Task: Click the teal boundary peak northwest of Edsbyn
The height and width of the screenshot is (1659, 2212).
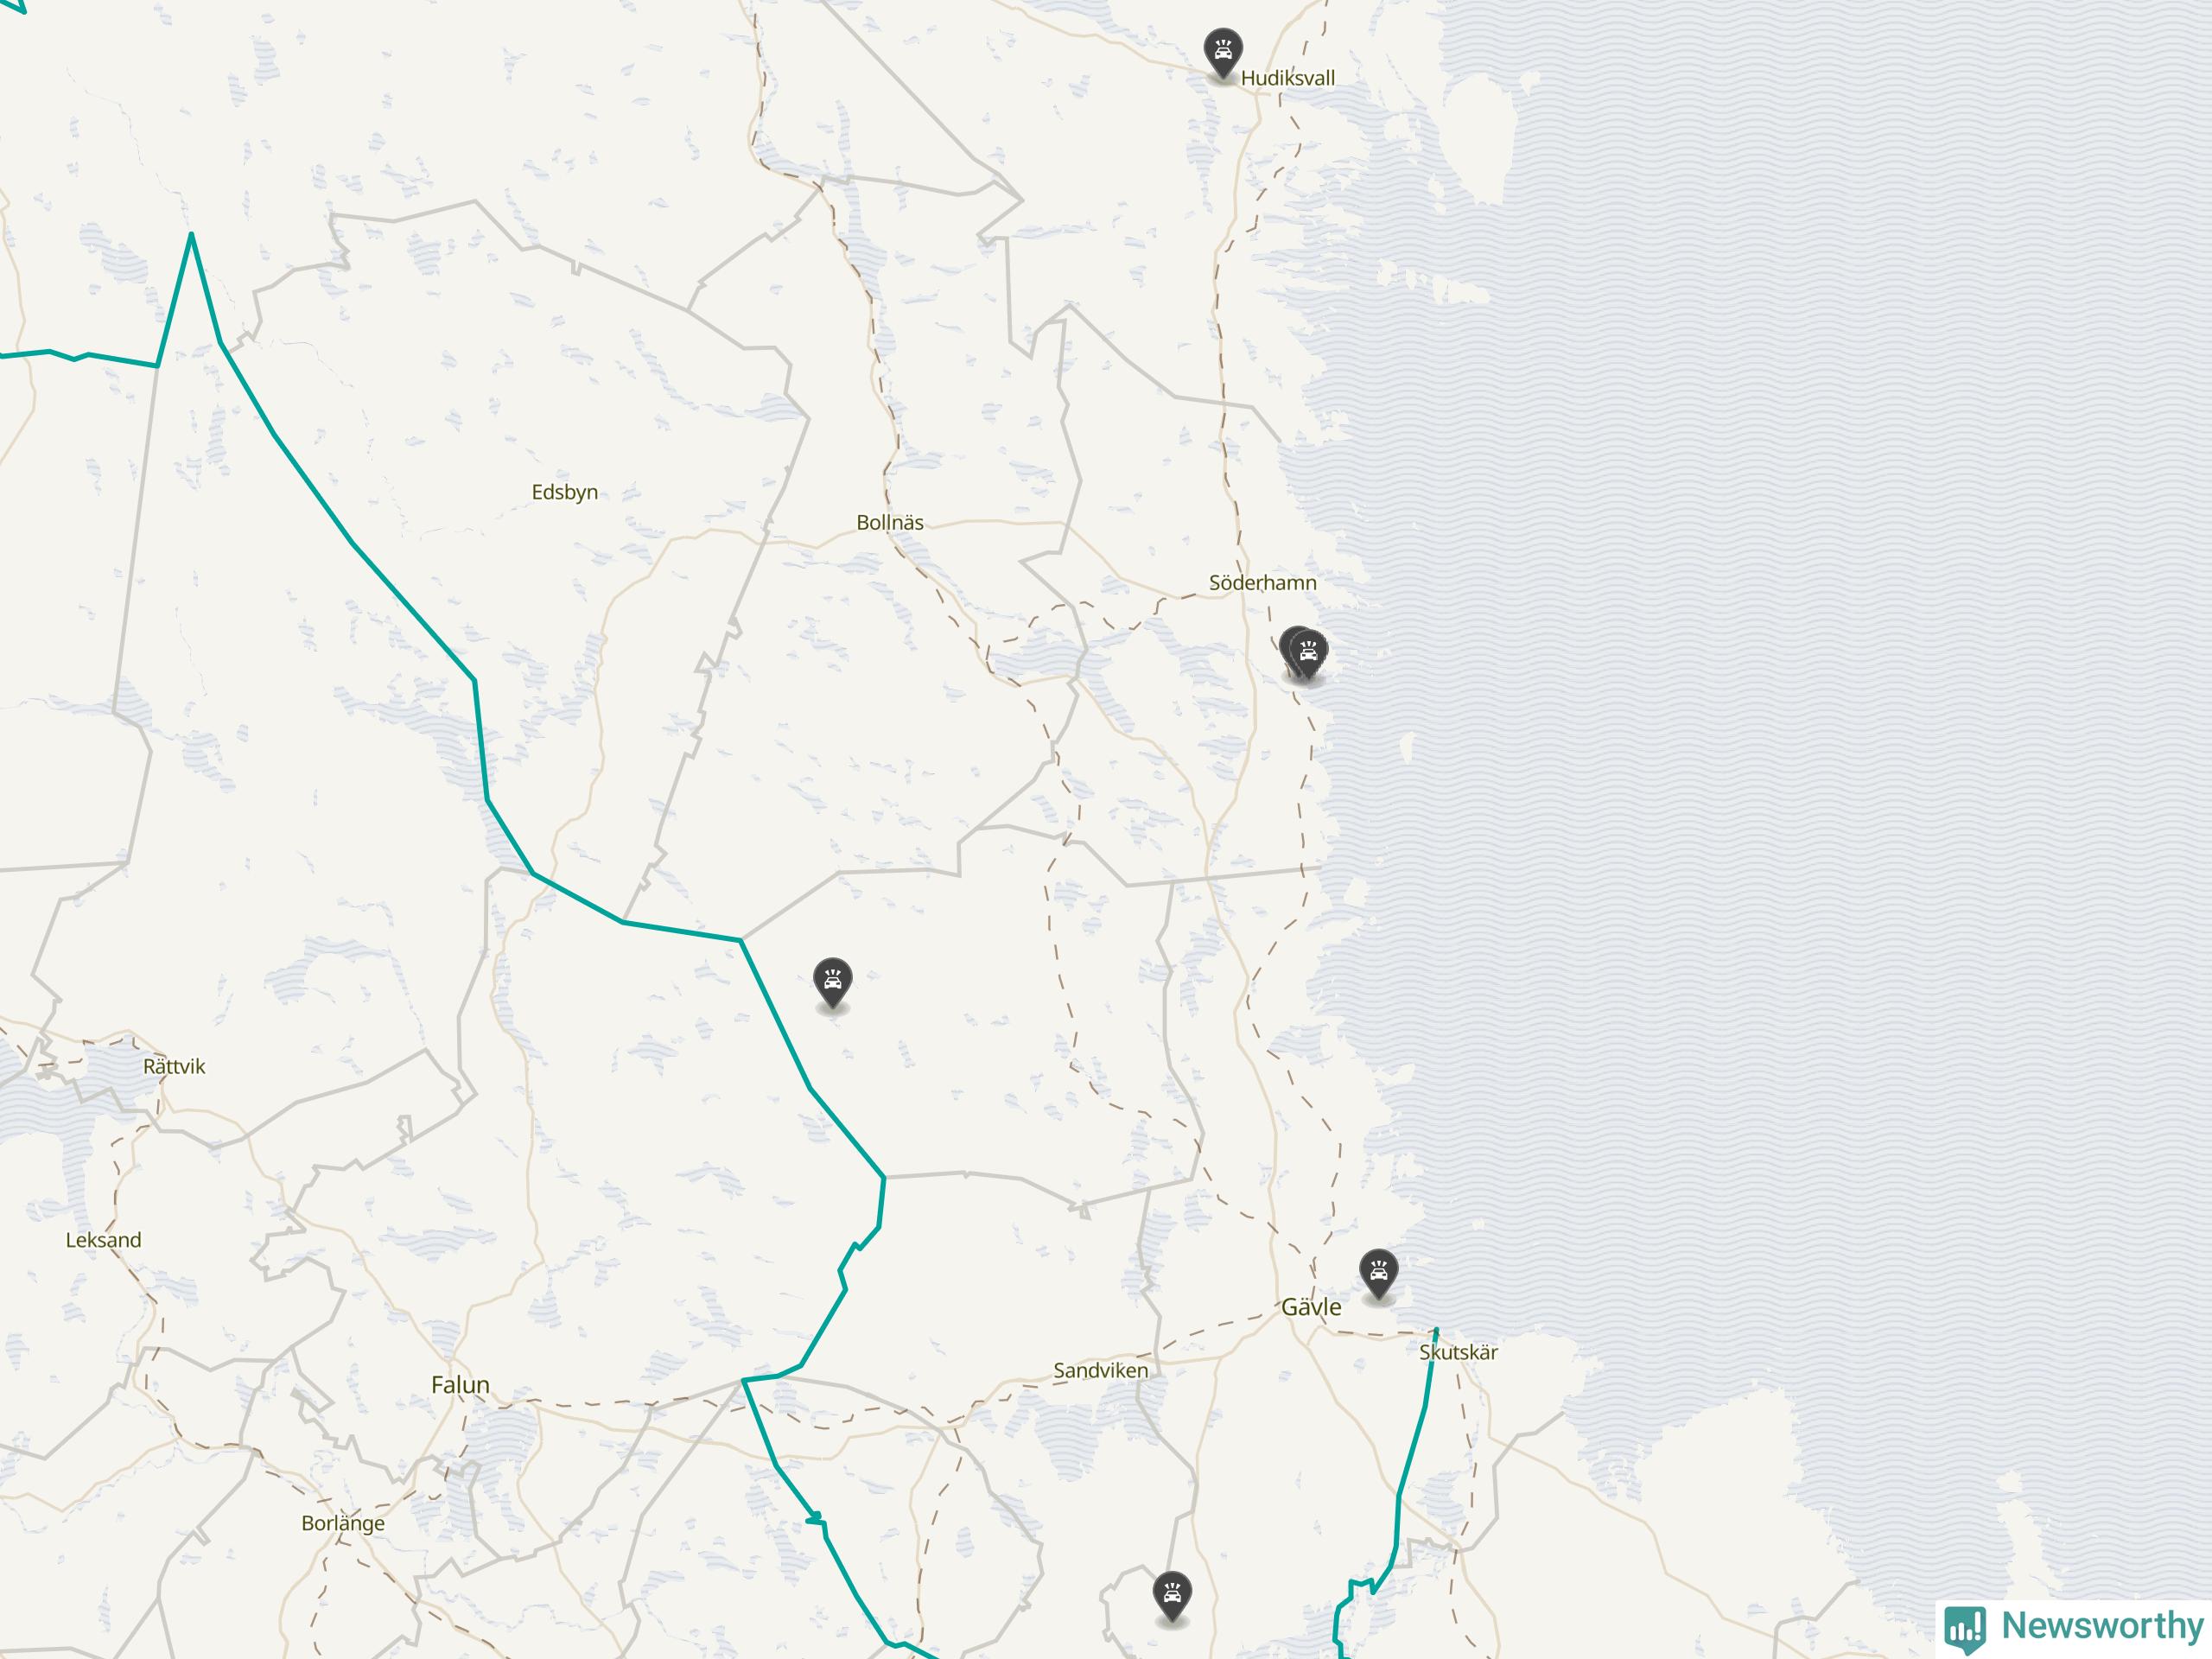Action: pyautogui.click(x=191, y=234)
